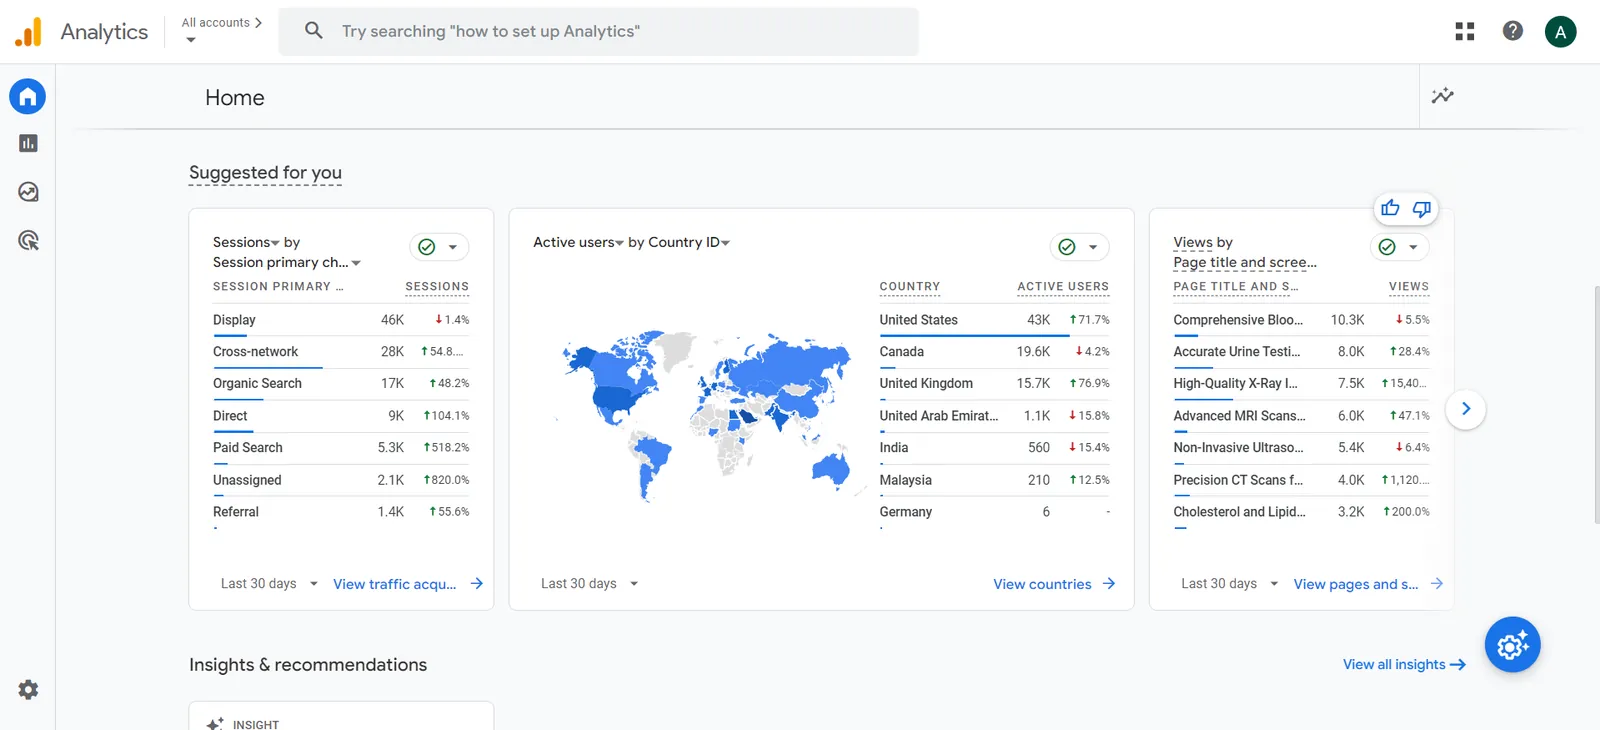Open Last 30 days dropdown in Sessions card

(x=269, y=584)
